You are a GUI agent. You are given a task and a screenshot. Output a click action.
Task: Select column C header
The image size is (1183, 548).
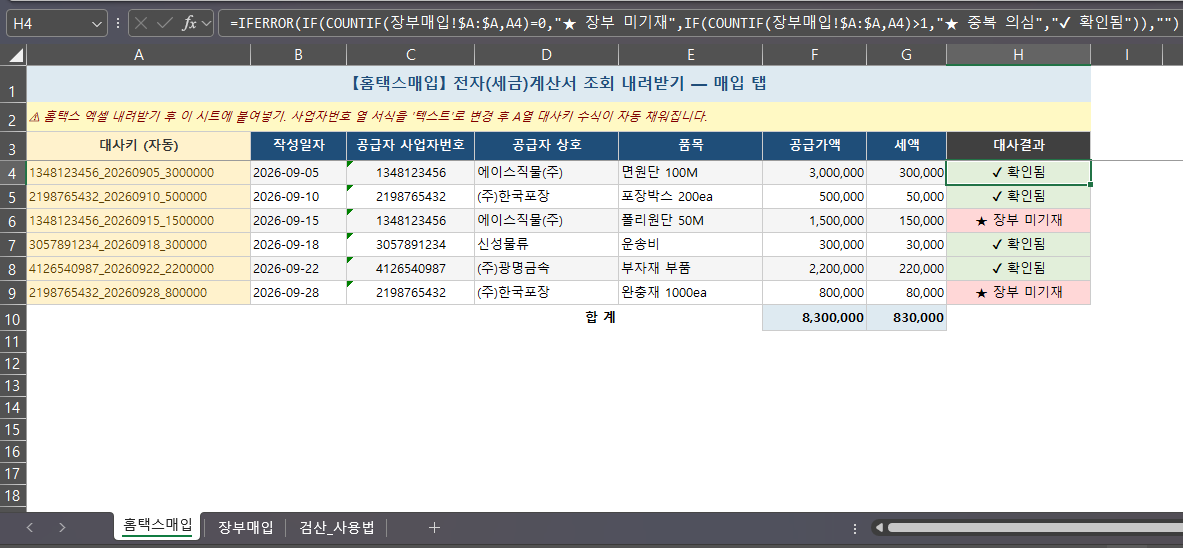(410, 54)
